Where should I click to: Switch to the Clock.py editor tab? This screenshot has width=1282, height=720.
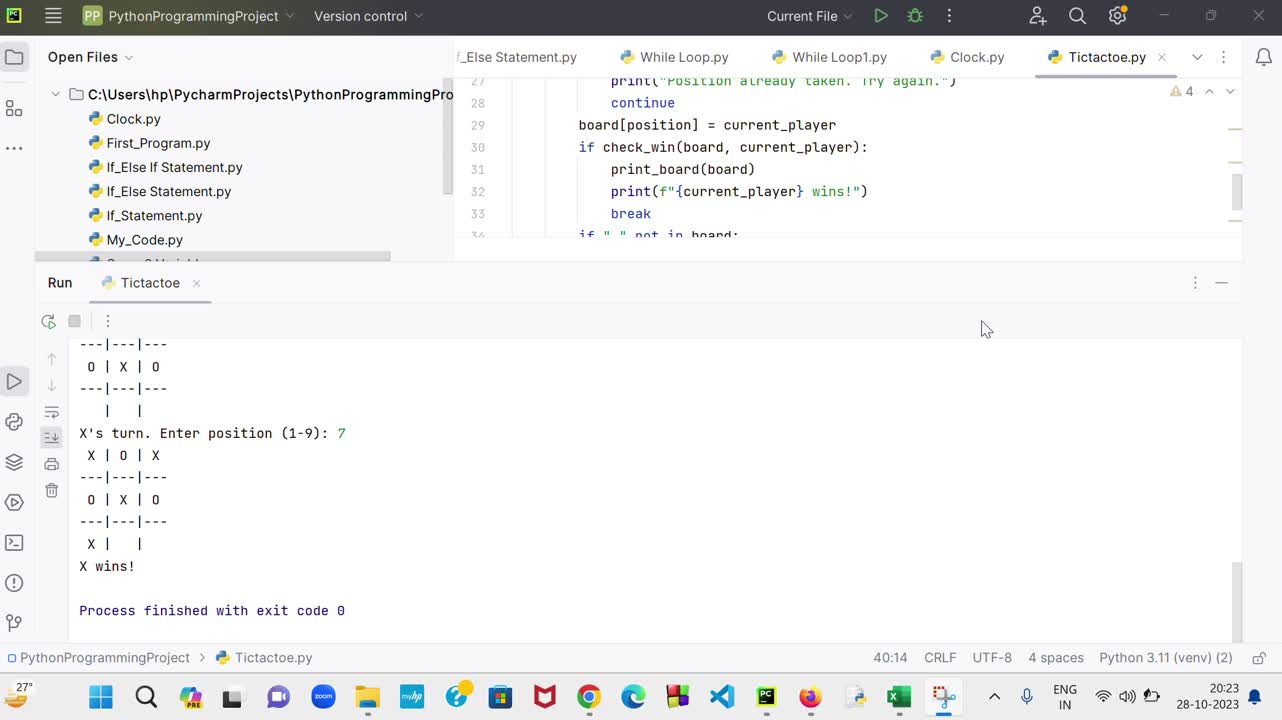(966, 57)
